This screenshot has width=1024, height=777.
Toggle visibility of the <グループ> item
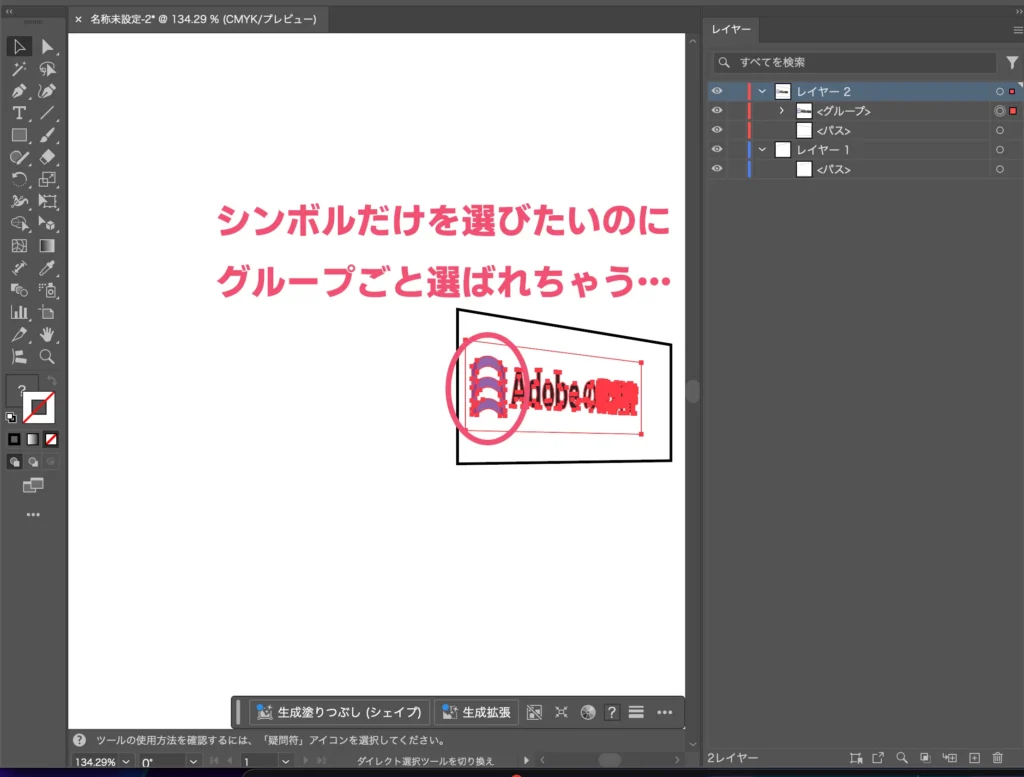(x=716, y=110)
